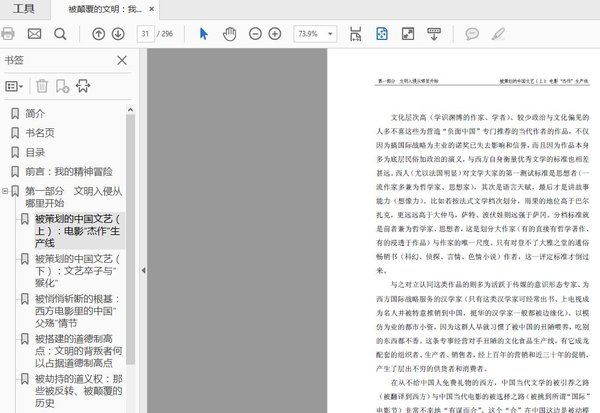600x413 pixels.
Task: Delete bookmark with the trash icon
Action: pyautogui.click(x=42, y=86)
